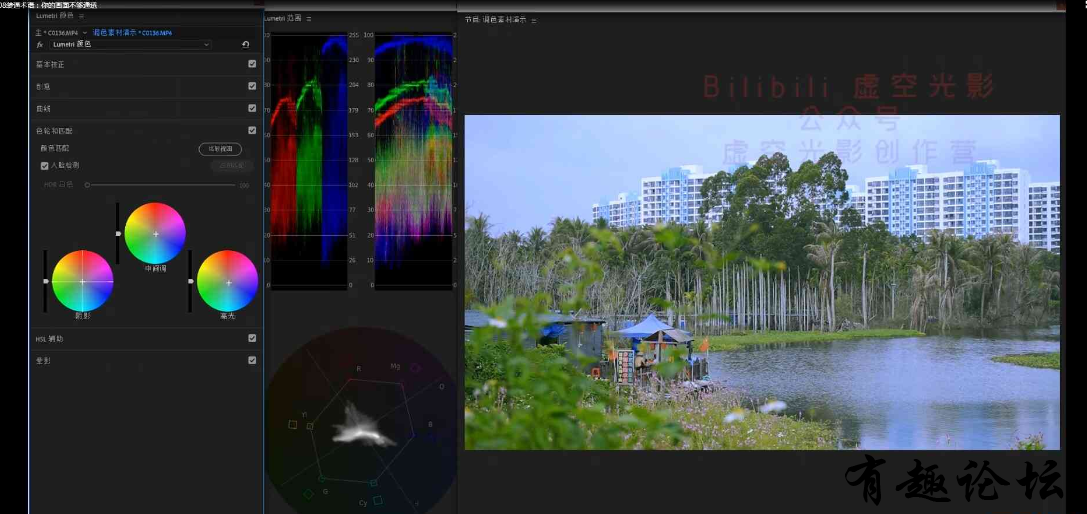Expand the 晕影 section
Screen dimensions: 1087x514
[43, 361]
